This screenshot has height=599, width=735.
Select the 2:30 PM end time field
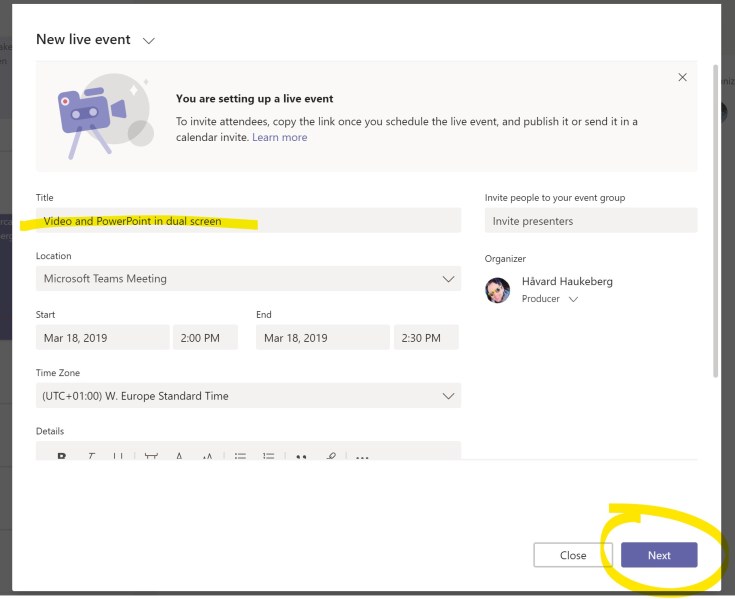pyautogui.click(x=425, y=338)
